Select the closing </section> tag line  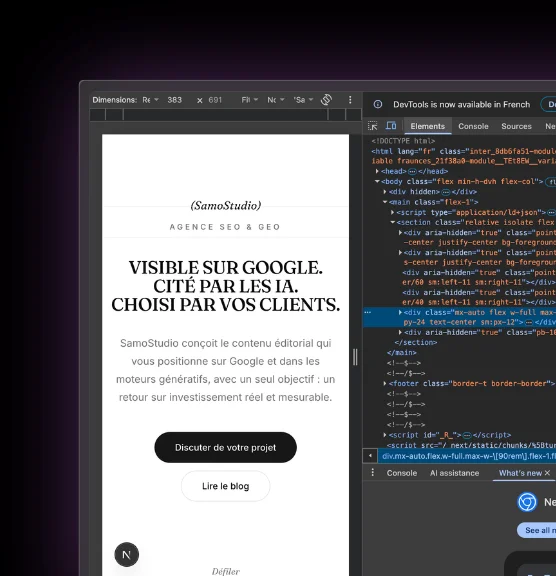click(416, 342)
